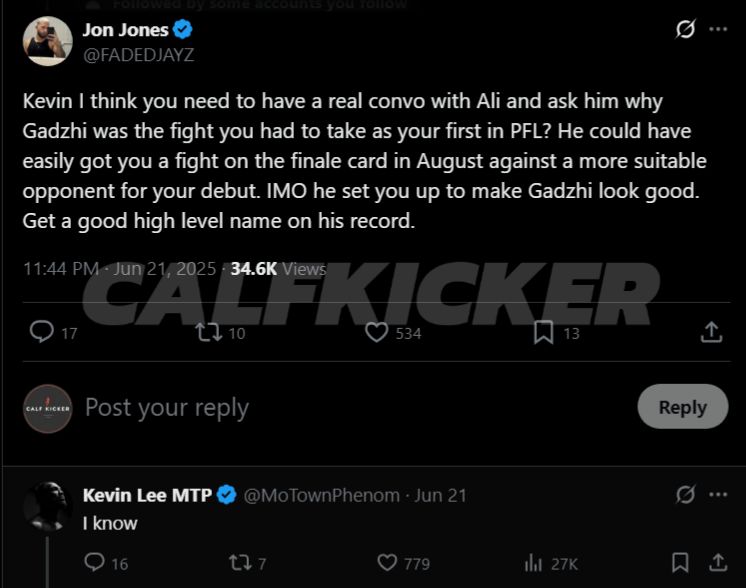Open more options on Kevin Lee's reply

tap(718, 494)
